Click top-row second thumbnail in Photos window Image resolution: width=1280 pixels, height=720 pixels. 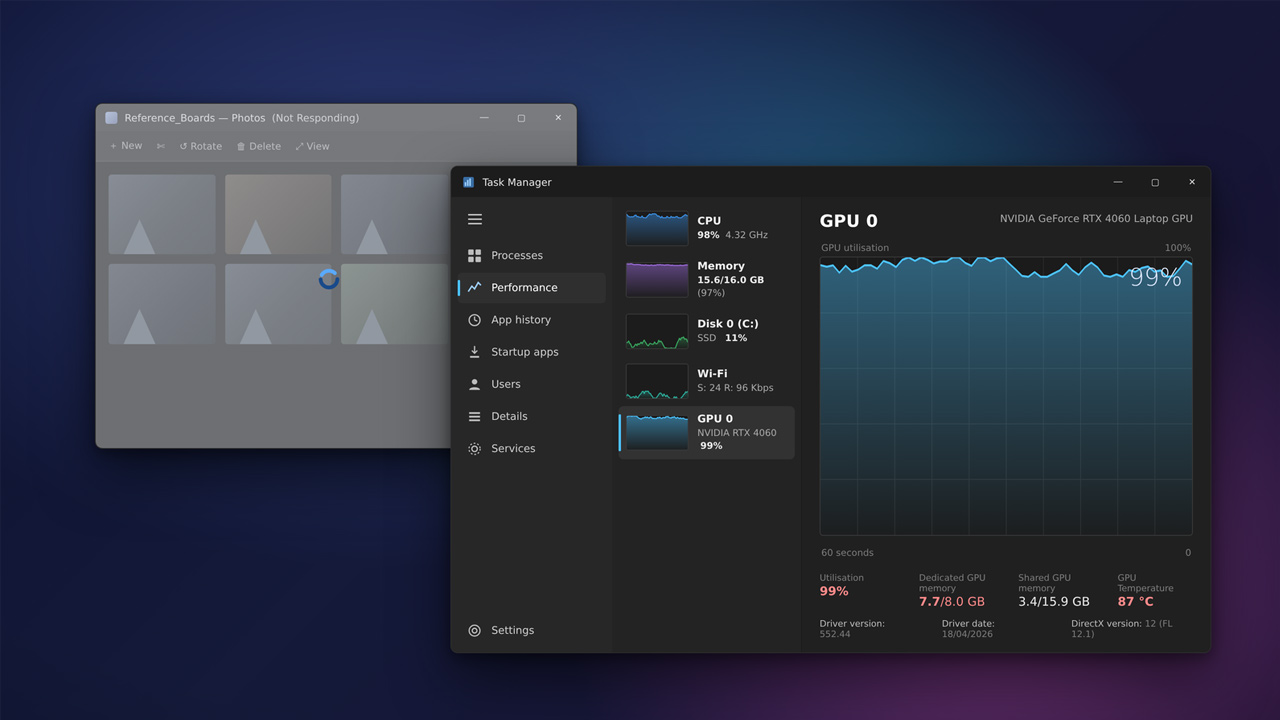pos(278,214)
